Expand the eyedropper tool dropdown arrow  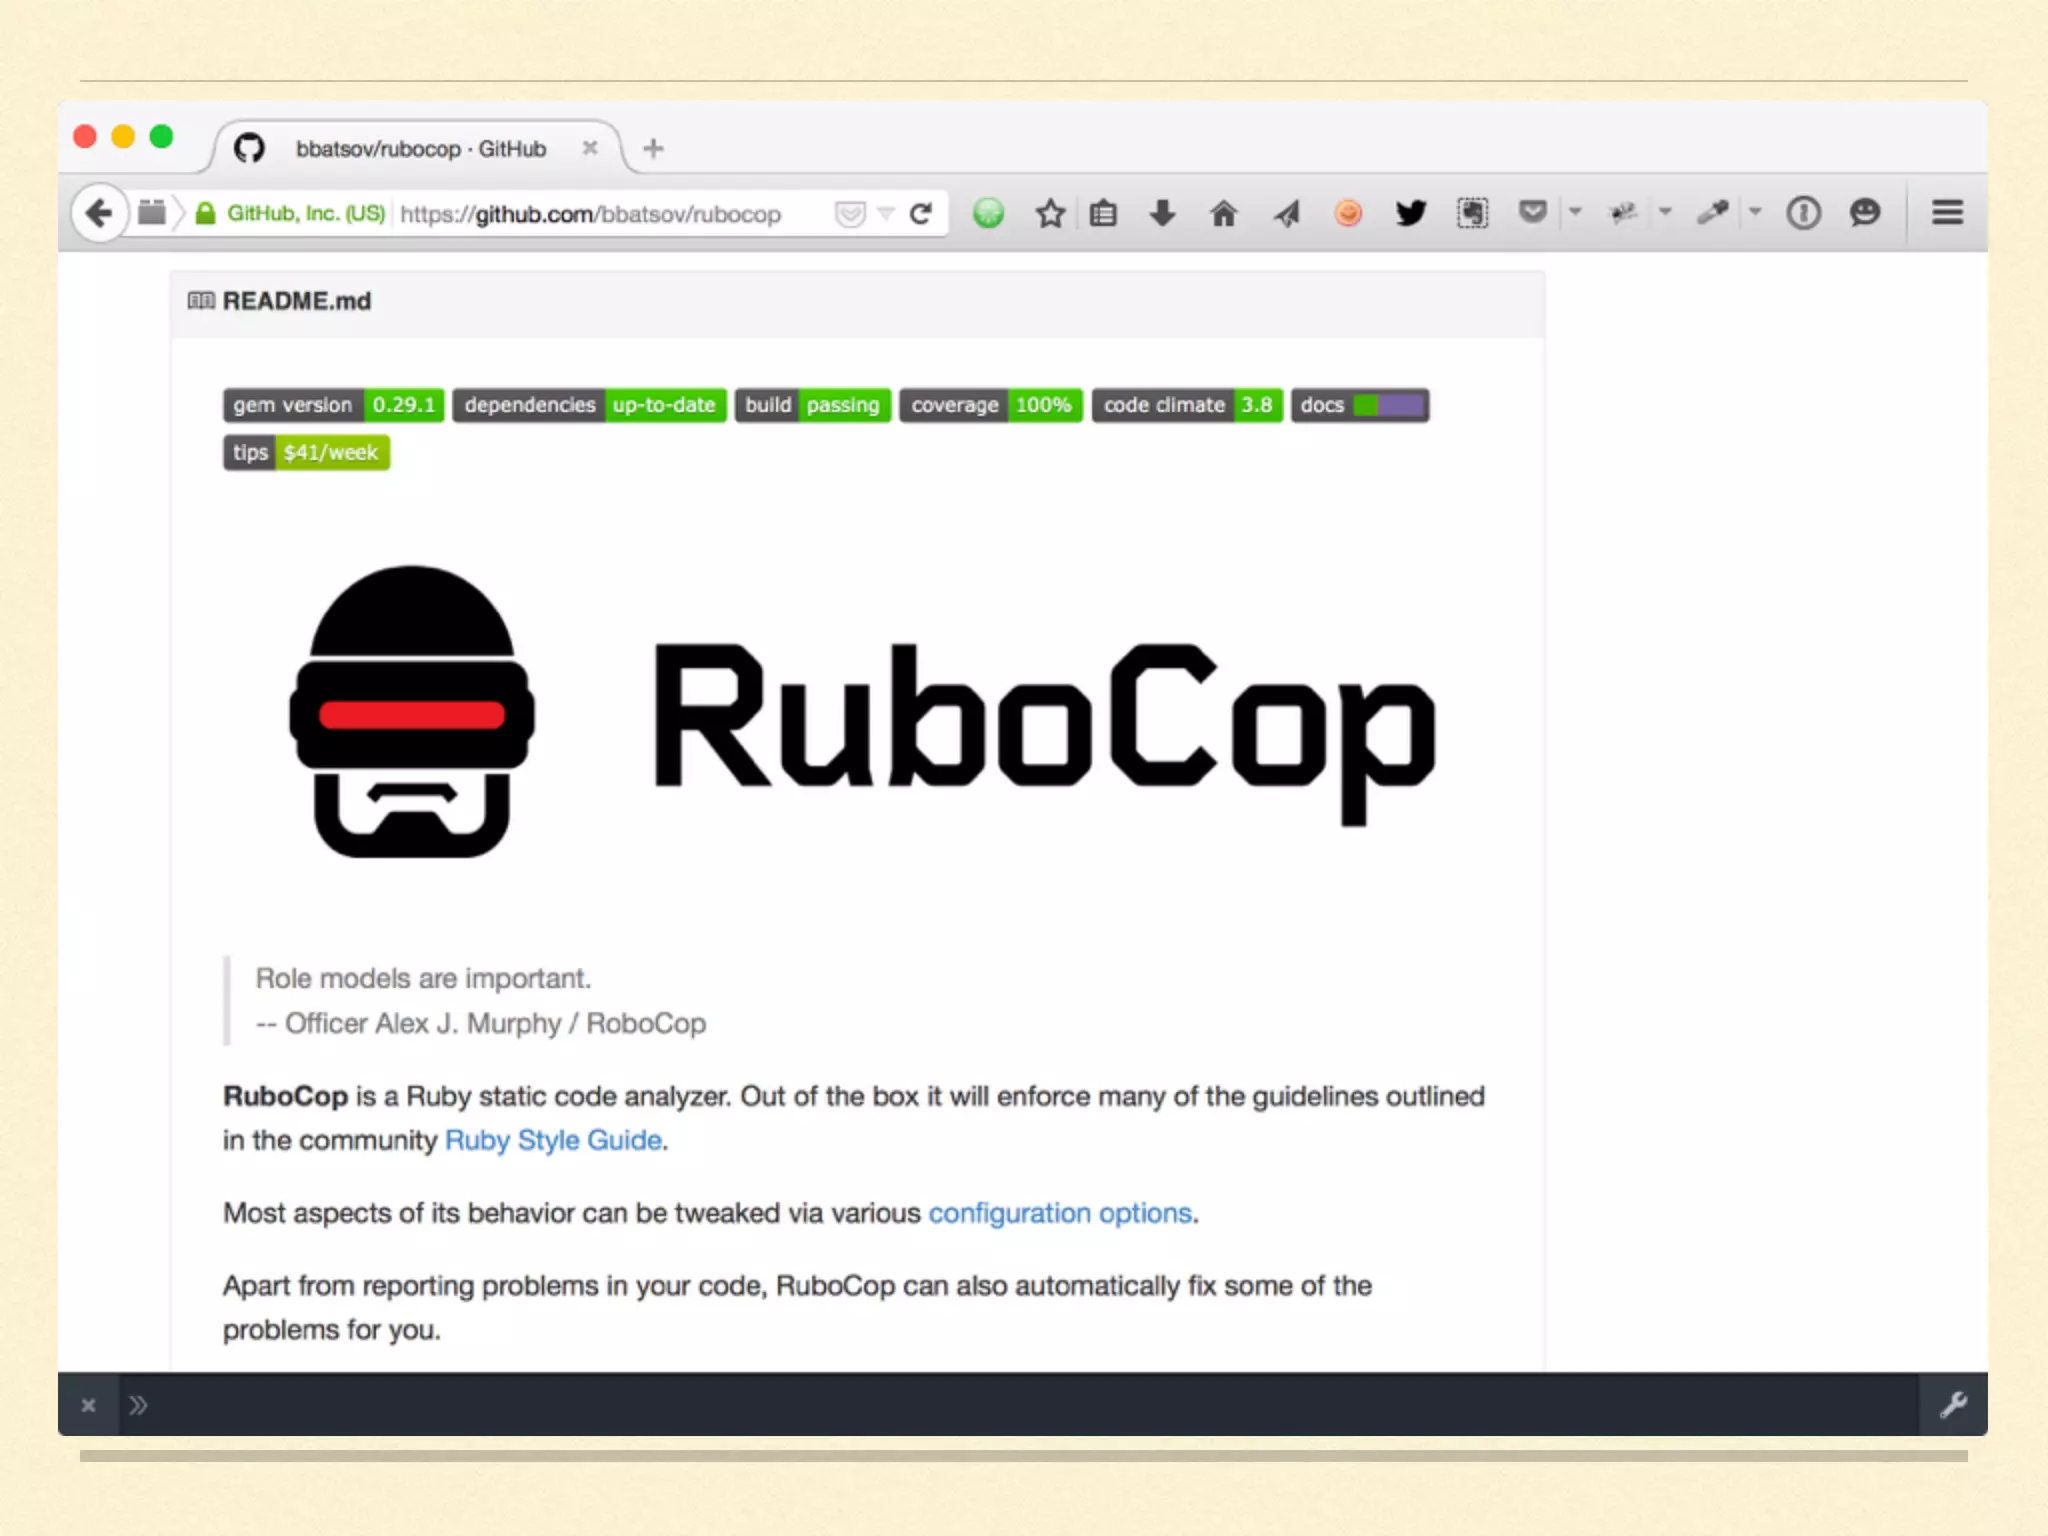pos(1755,212)
